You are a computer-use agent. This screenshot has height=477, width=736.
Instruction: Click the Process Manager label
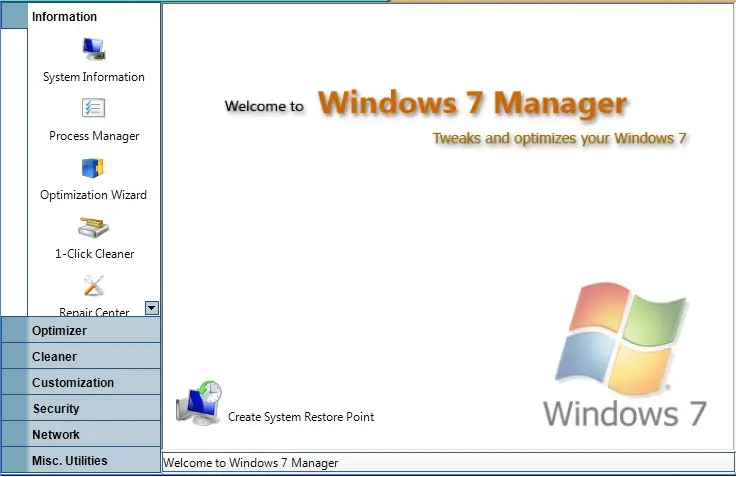(94, 136)
